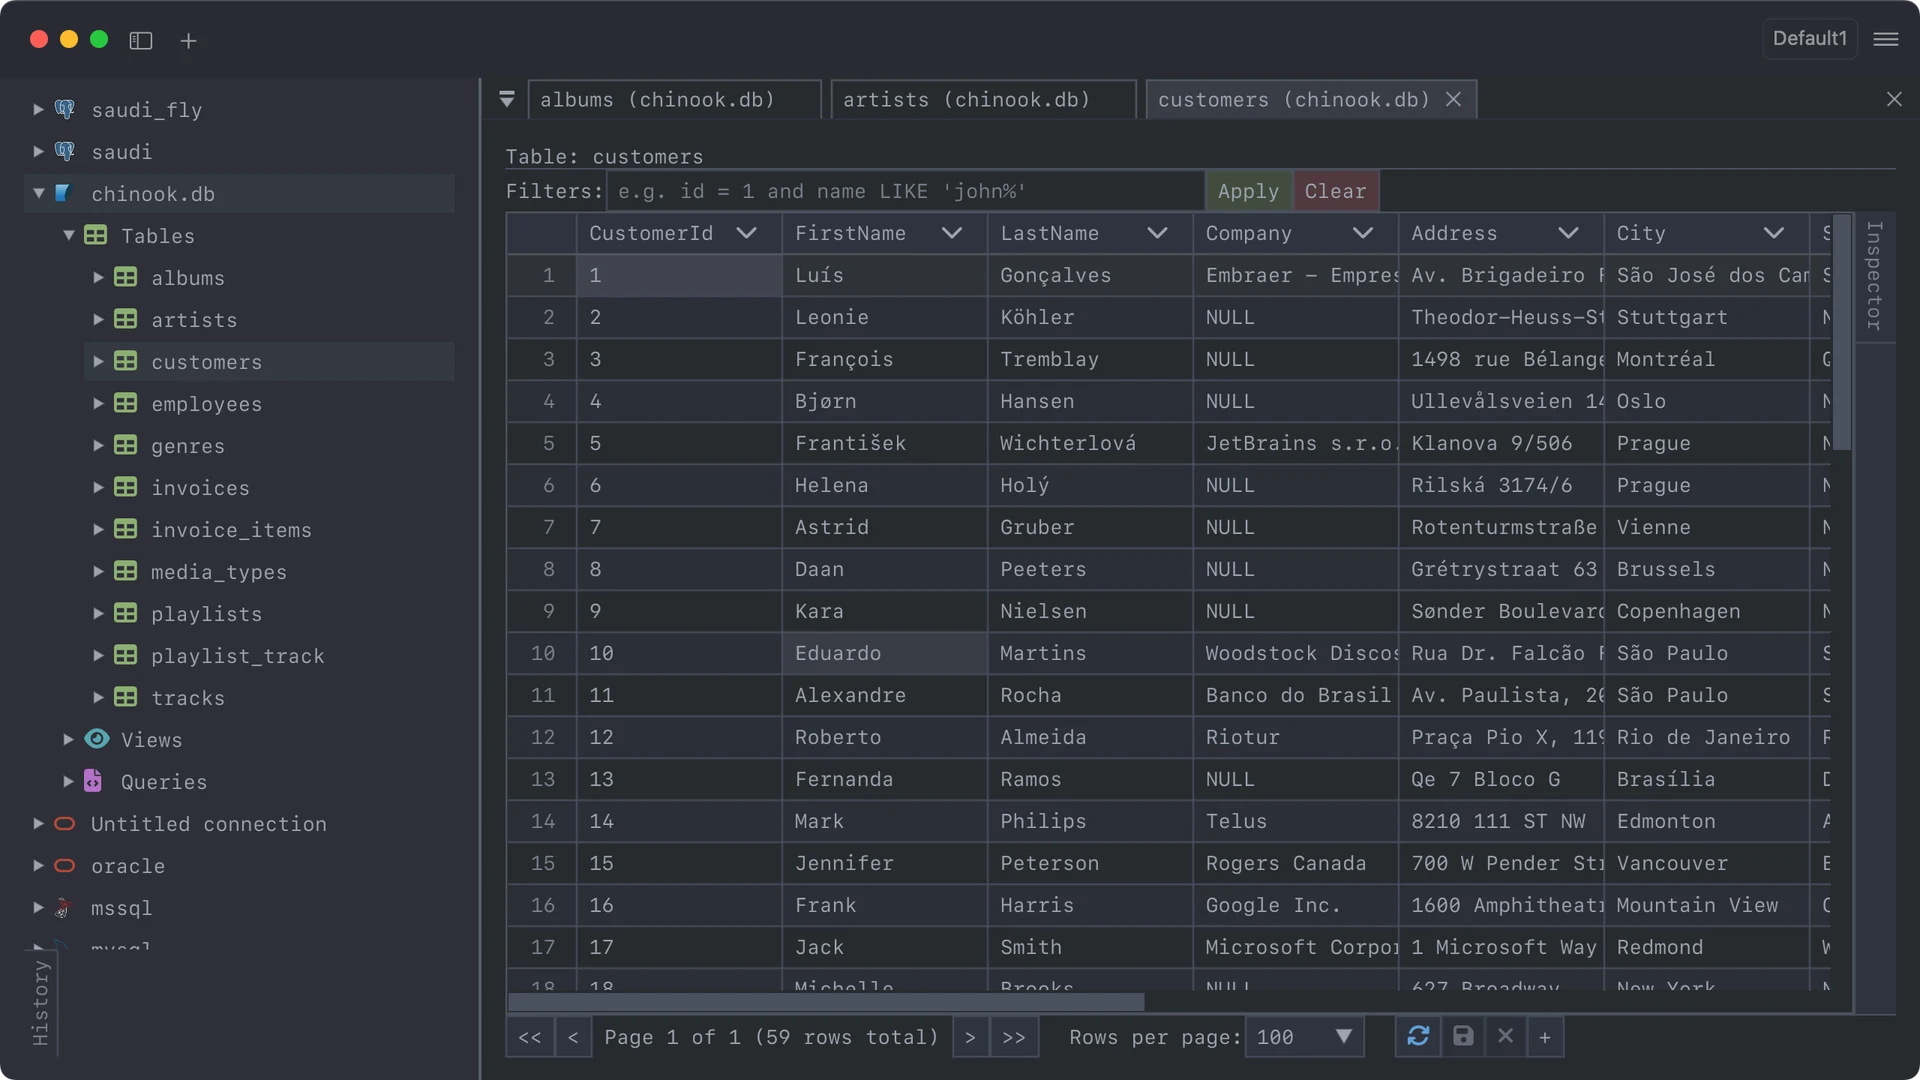This screenshot has width=1920, height=1080.
Task: Expand the employees table node
Action: pyautogui.click(x=98, y=403)
